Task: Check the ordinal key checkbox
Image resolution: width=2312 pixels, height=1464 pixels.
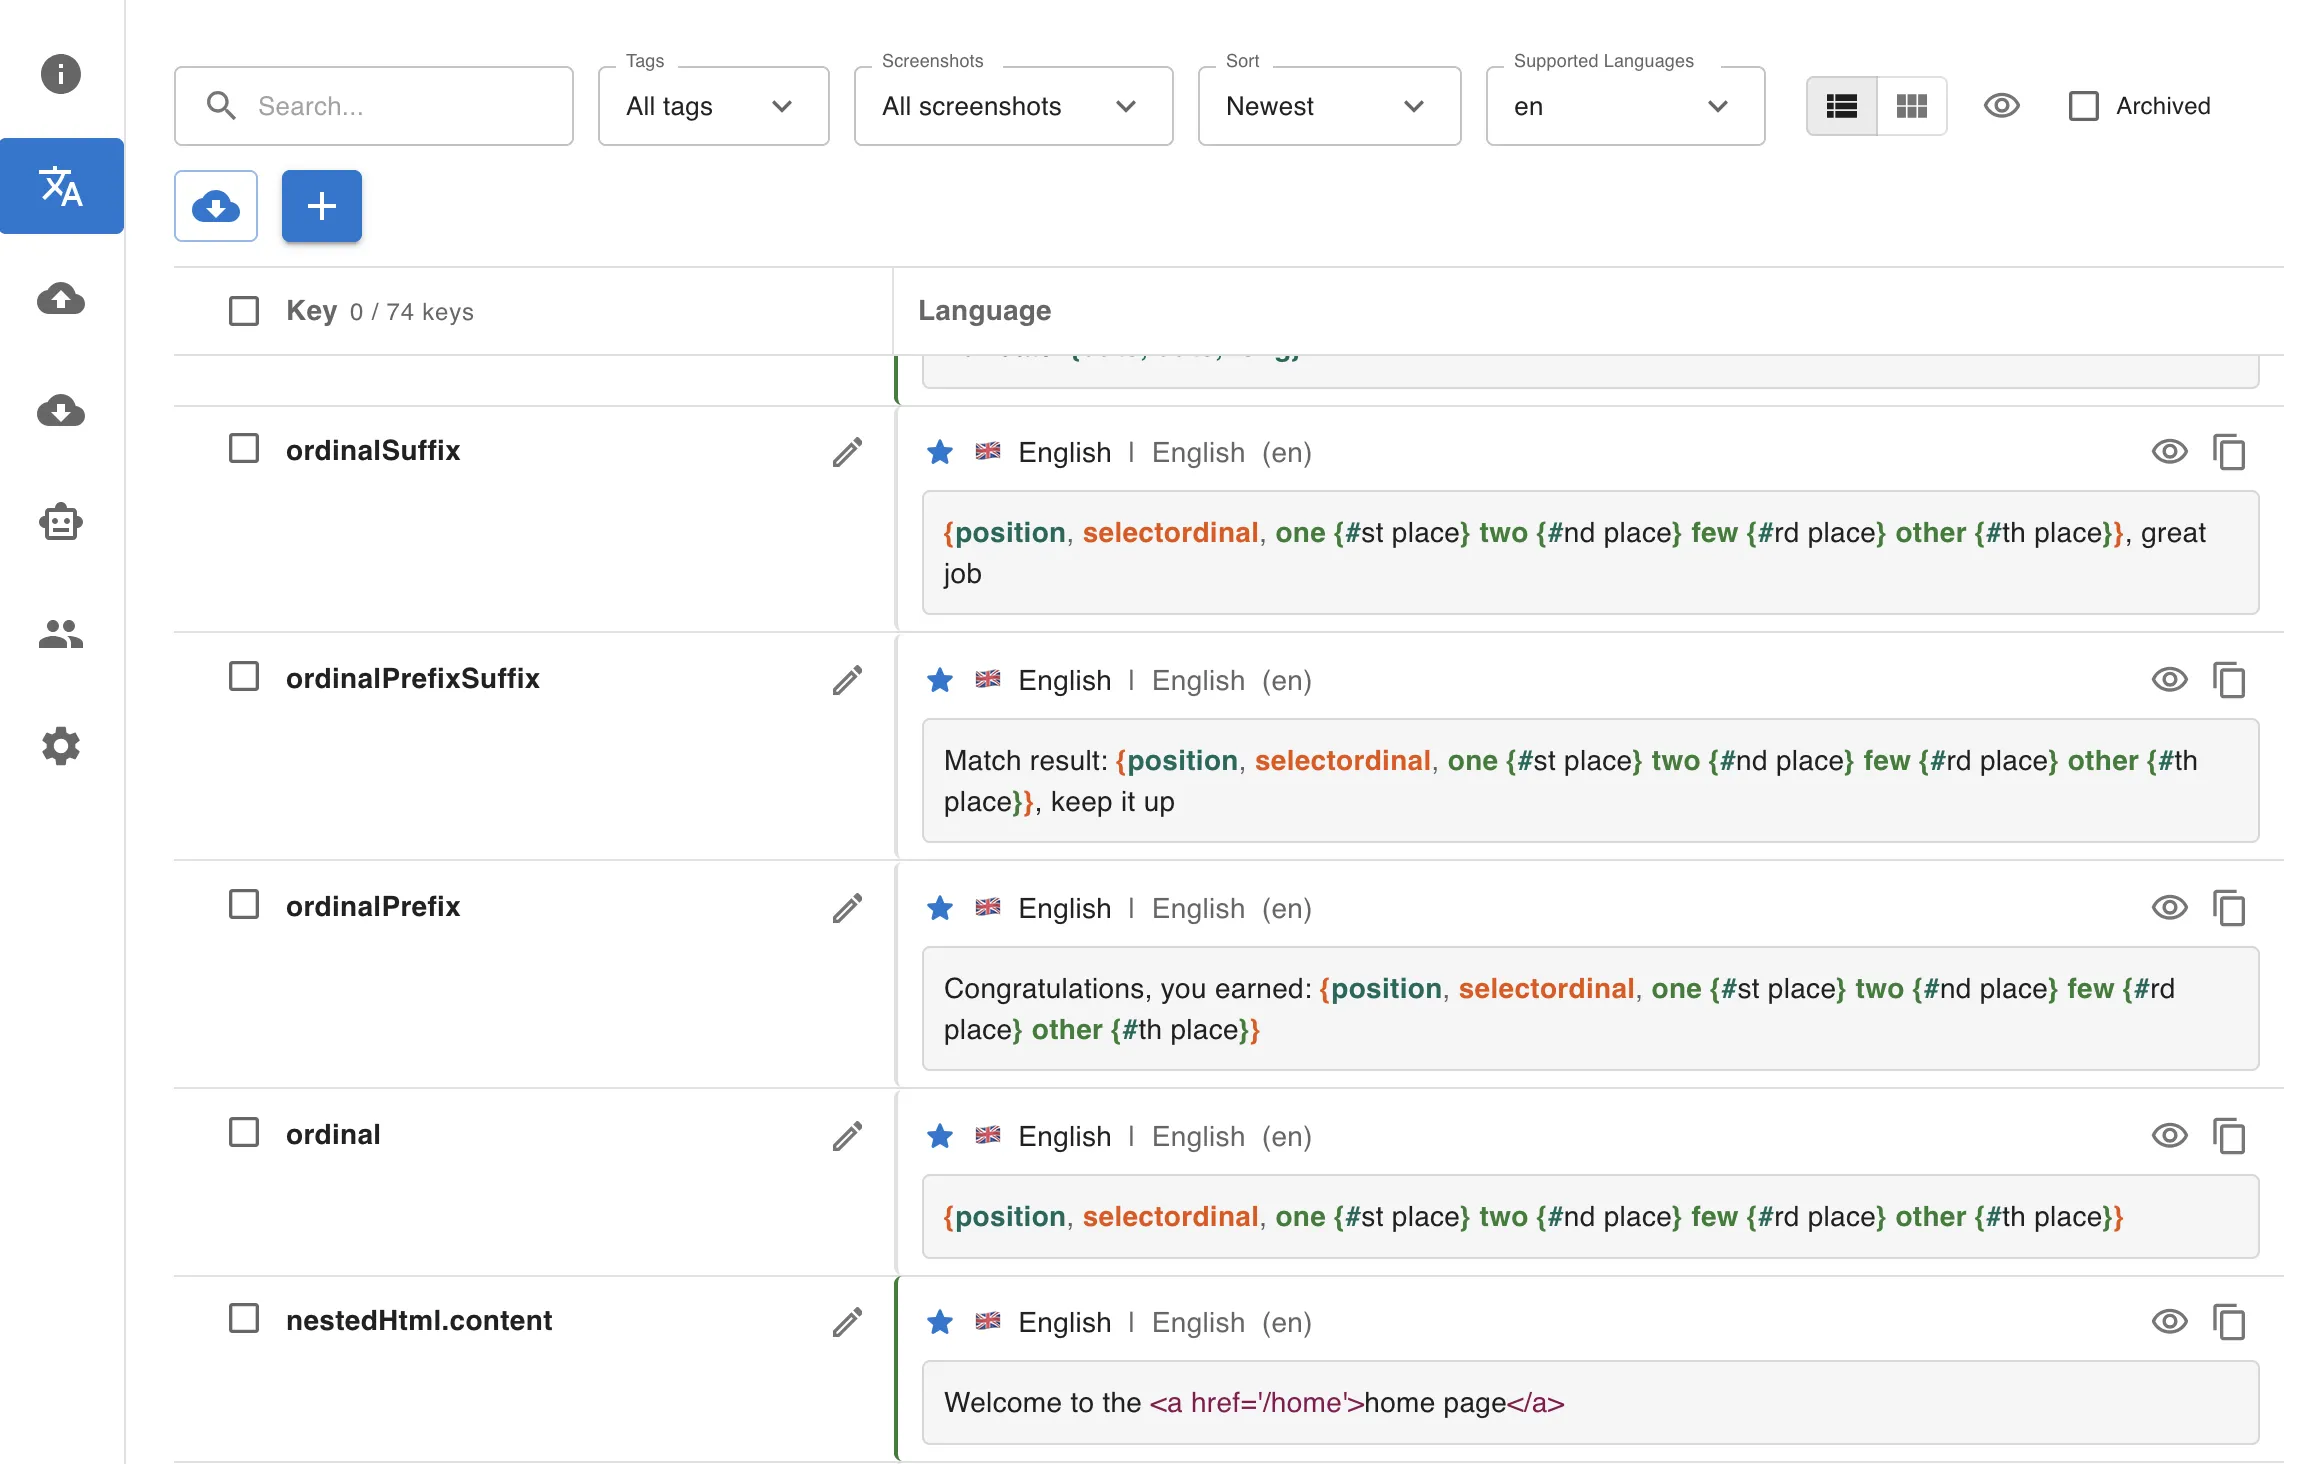Action: click(244, 1132)
